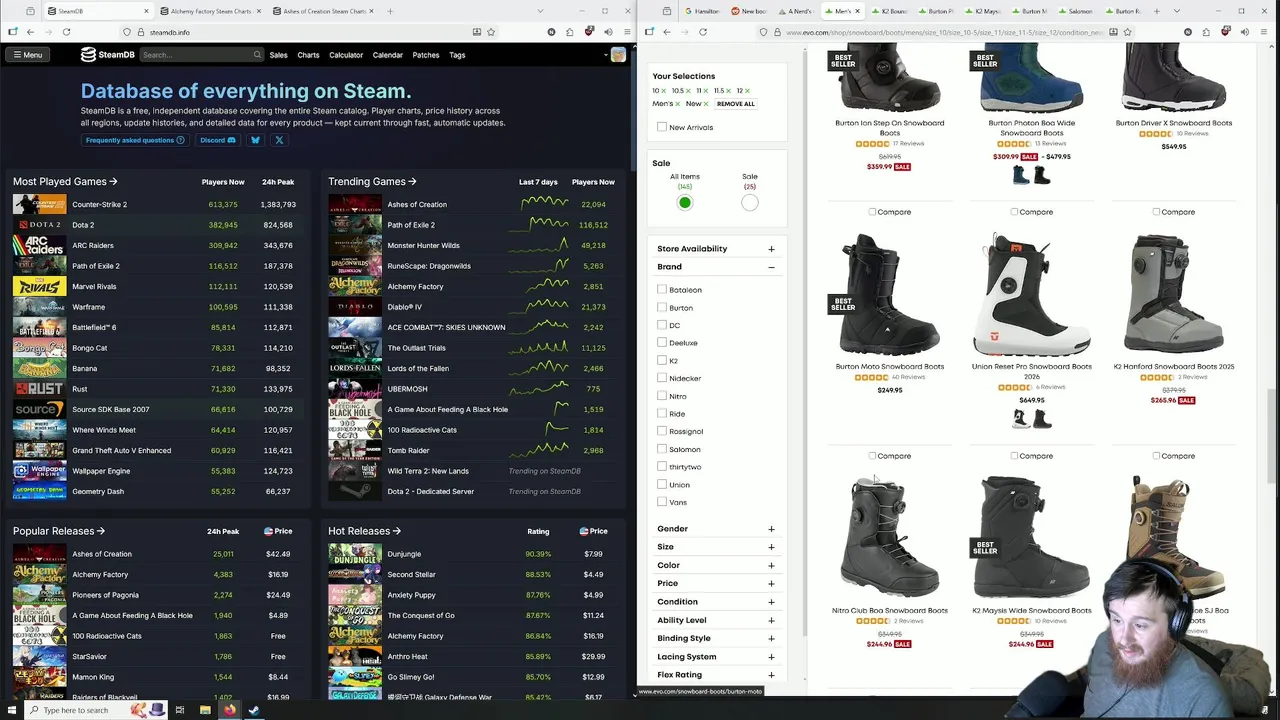Select blue color swatch of Photon Boa boots

(1021, 175)
